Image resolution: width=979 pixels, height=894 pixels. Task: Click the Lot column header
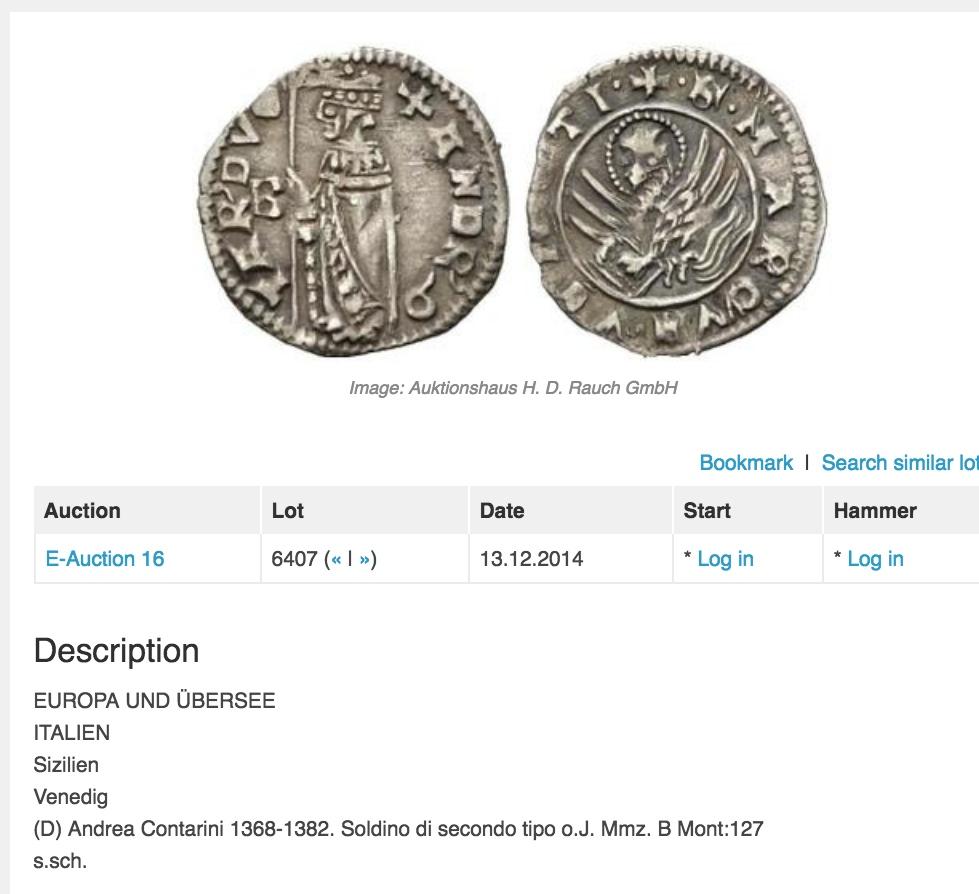[x=287, y=511]
